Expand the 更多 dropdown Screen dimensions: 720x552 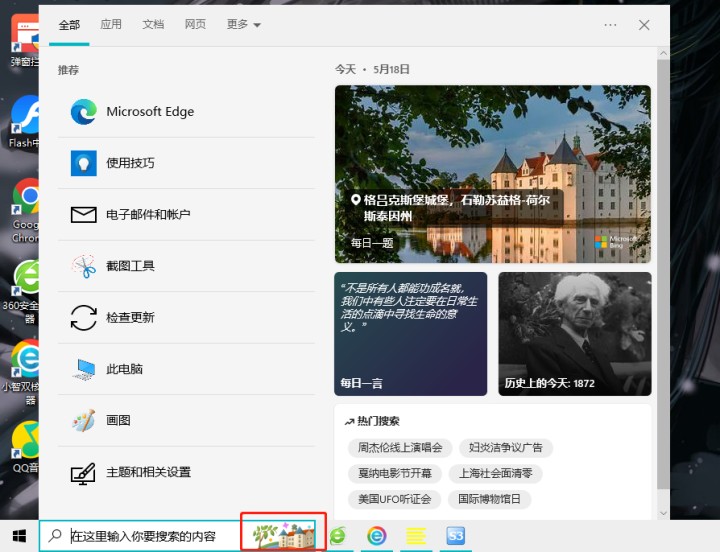(243, 25)
